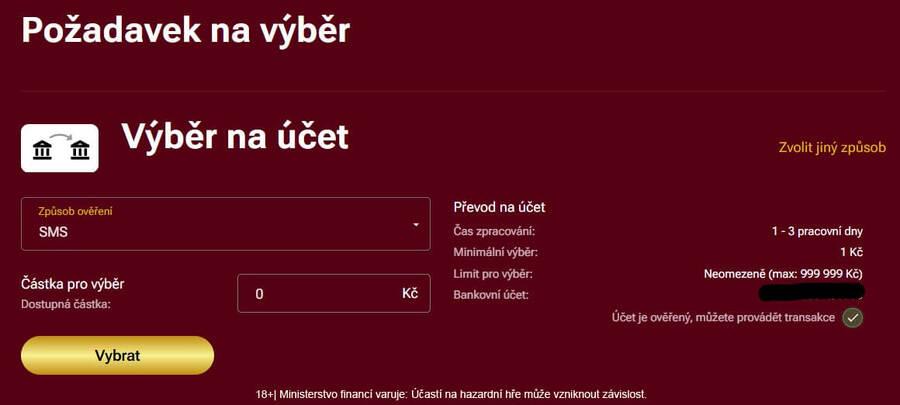Click the Účet je ověřený status text
Viewport: 900px width, 405px height.
pos(723,317)
